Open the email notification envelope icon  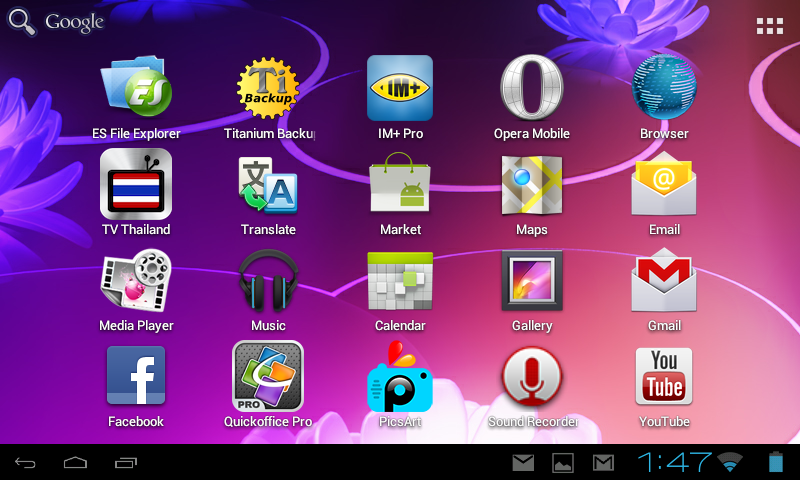pyautogui.click(x=523, y=463)
